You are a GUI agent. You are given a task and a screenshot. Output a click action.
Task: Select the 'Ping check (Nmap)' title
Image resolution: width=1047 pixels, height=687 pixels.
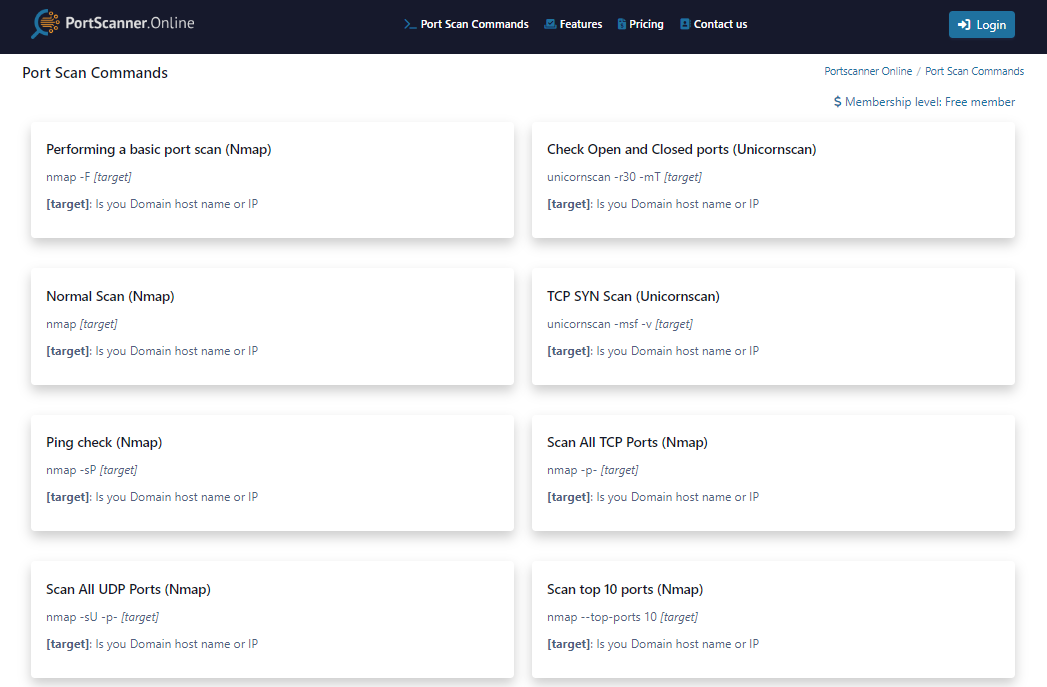coord(104,443)
